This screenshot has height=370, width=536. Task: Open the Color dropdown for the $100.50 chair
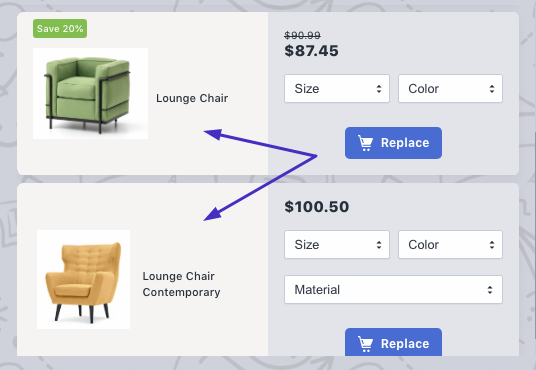[450, 245]
